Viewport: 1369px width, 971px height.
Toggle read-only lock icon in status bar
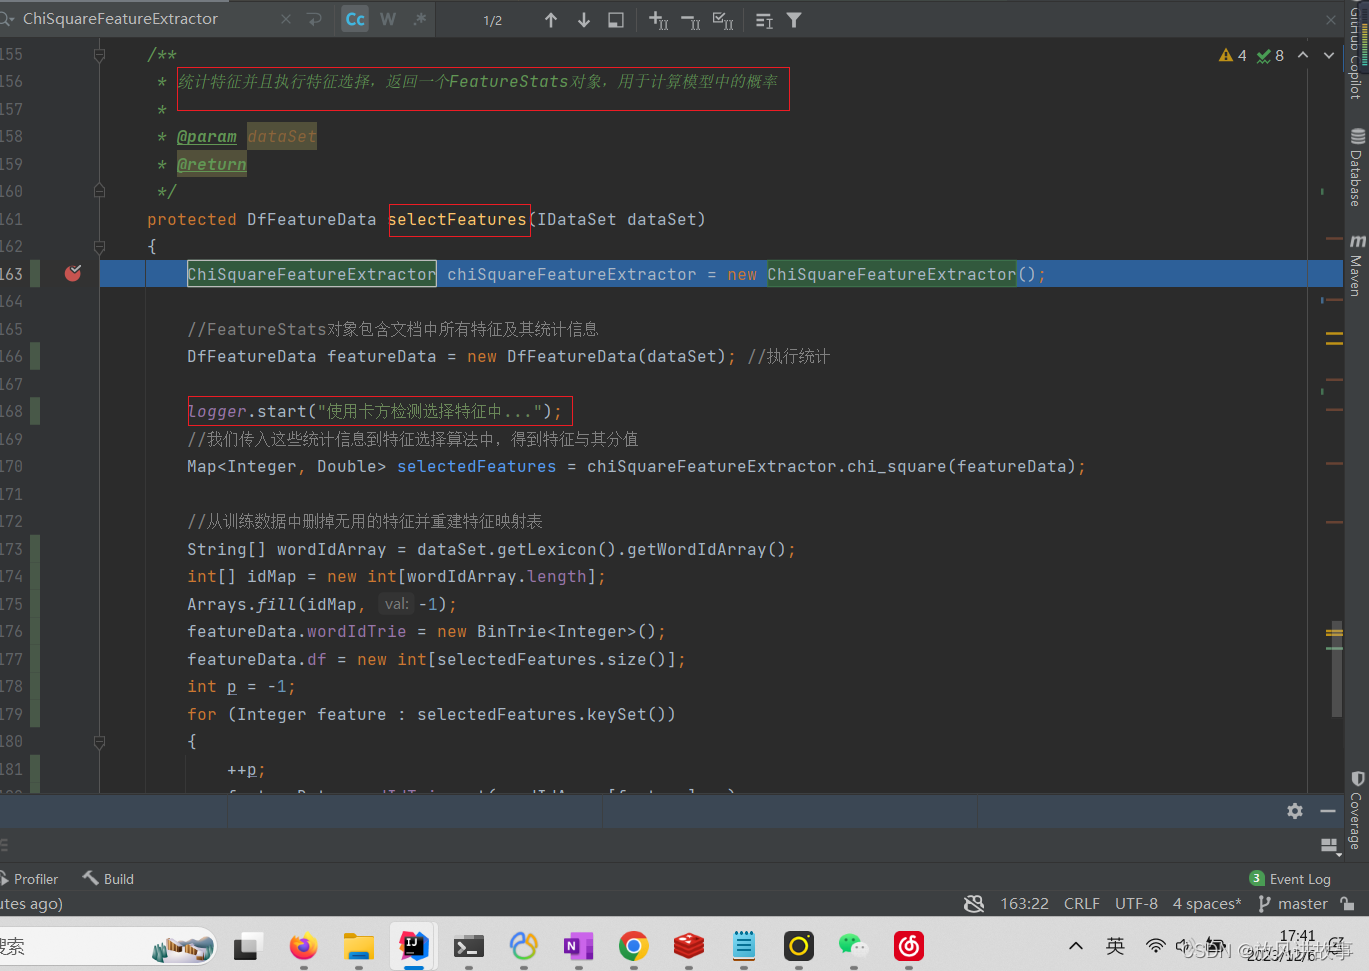click(x=1348, y=904)
